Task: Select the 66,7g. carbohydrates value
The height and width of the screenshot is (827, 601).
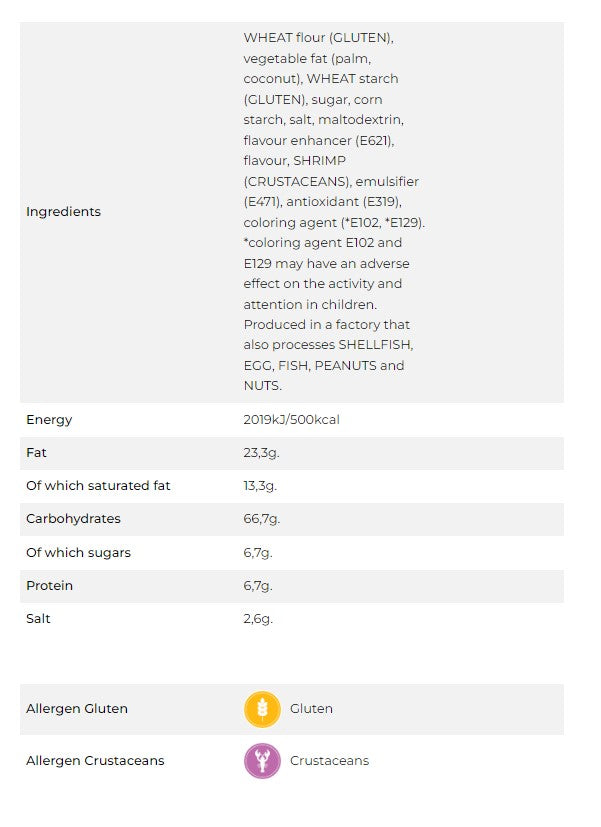Action: click(261, 519)
